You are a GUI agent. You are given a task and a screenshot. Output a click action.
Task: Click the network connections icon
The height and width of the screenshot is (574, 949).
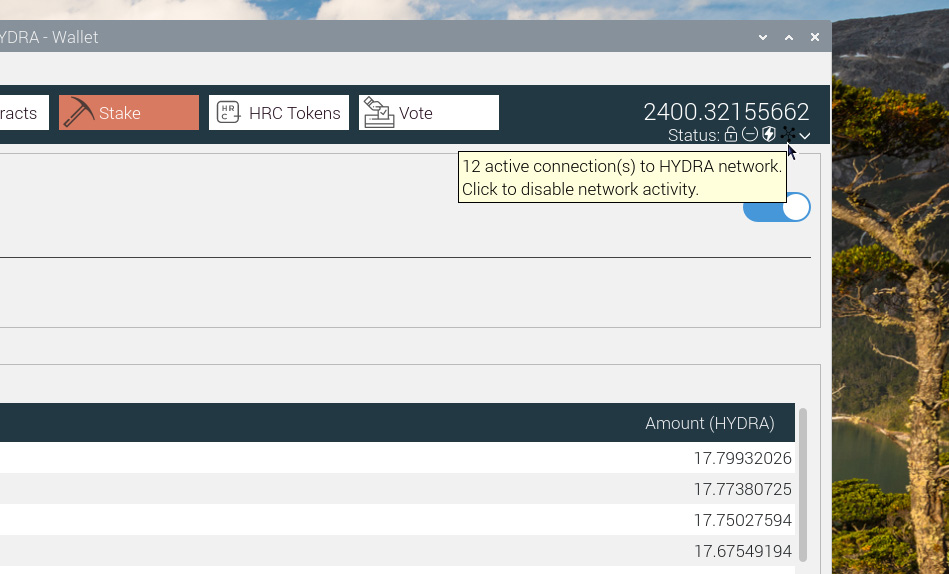point(788,135)
